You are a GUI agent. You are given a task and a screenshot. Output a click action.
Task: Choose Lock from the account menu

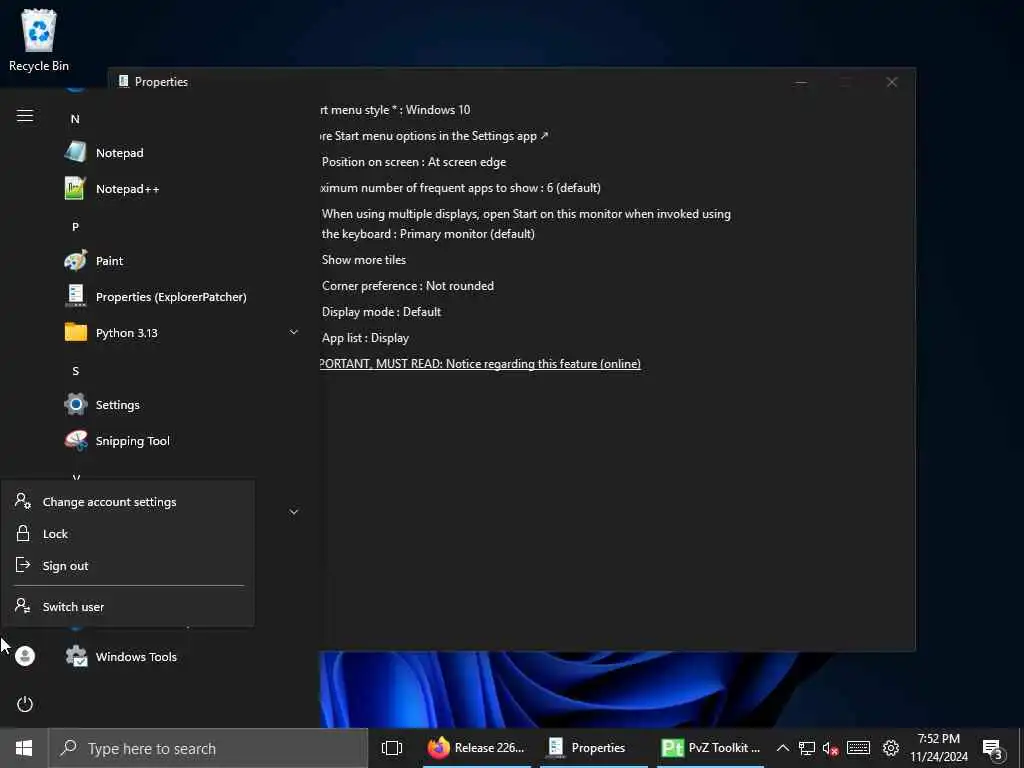128,534
